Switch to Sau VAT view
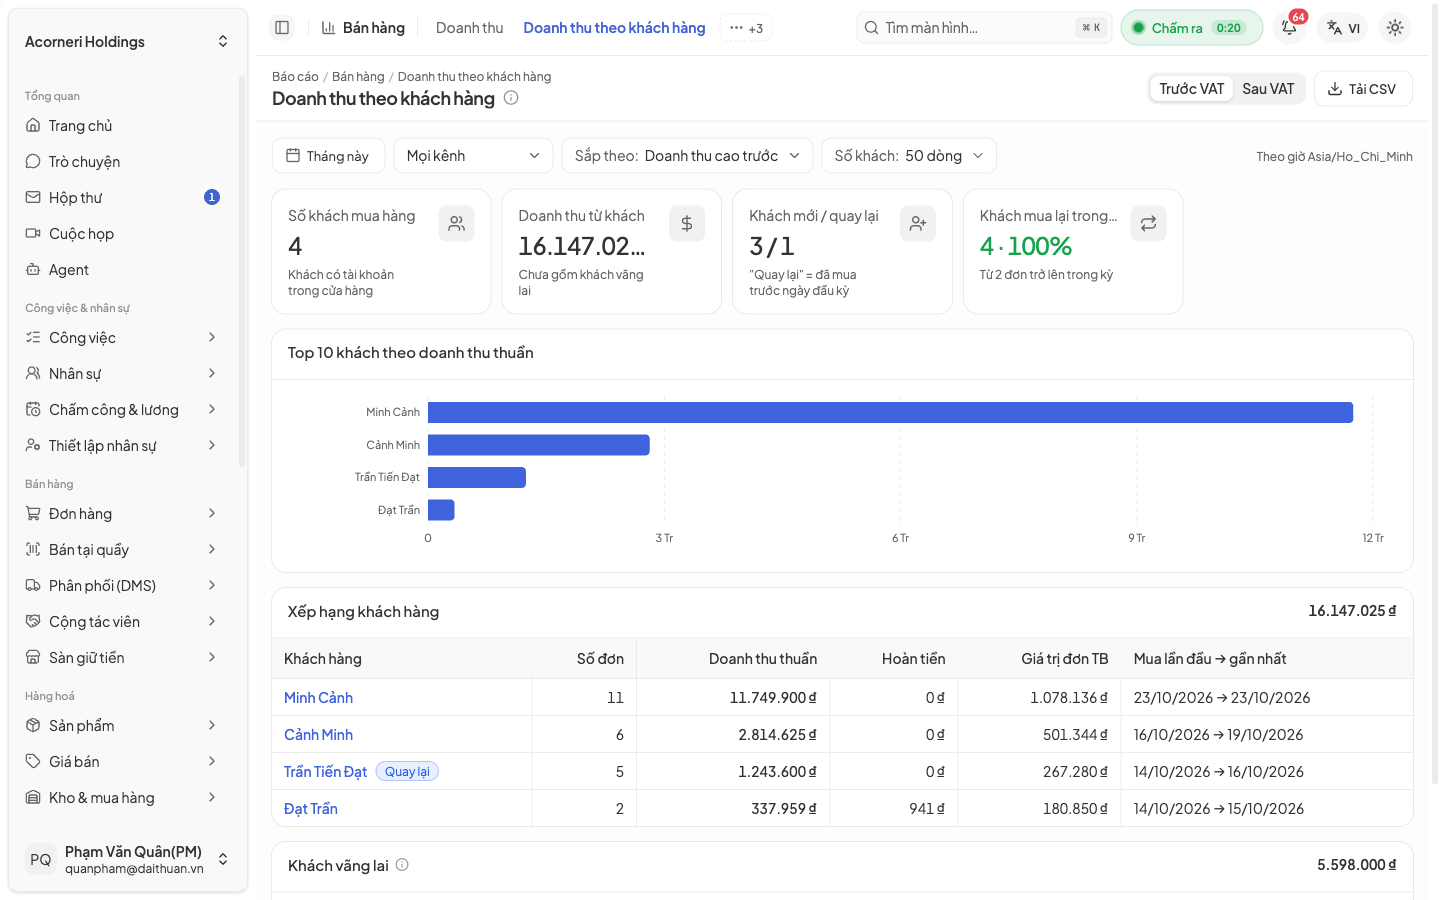1440x900 pixels. [1268, 89]
